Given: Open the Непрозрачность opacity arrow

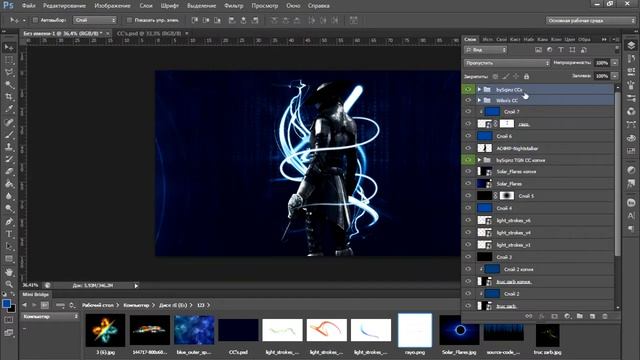Looking at the screenshot, I should click(x=614, y=63).
